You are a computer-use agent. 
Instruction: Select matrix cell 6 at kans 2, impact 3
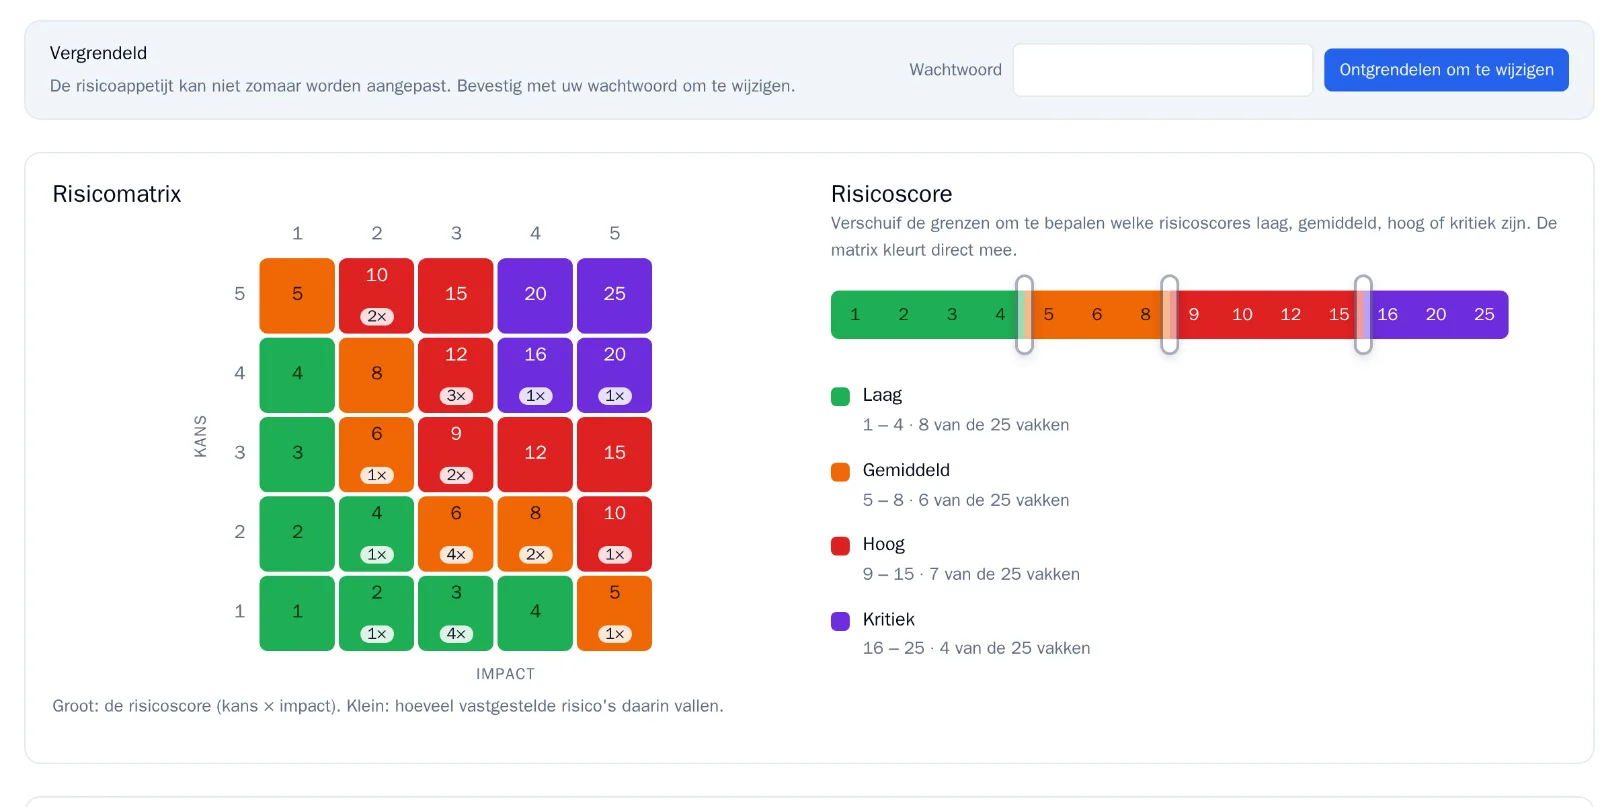click(456, 533)
